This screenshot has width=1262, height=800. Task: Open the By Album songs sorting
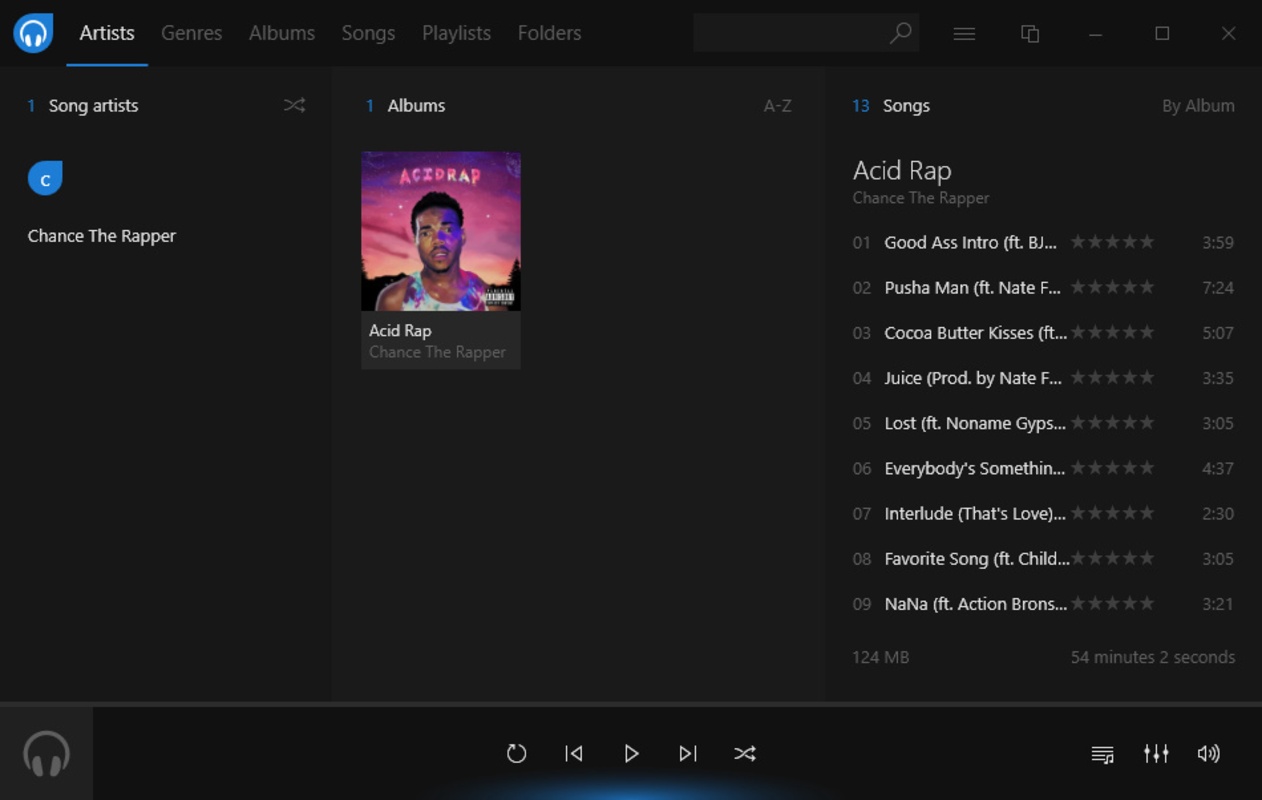pos(1198,106)
